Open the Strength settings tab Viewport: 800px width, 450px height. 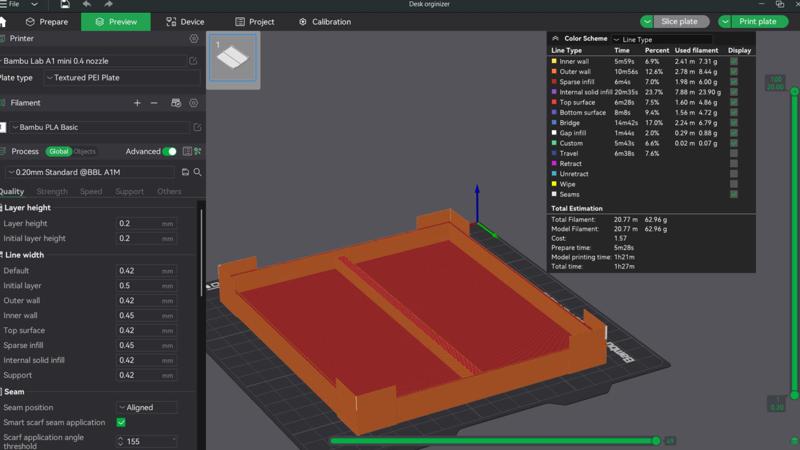tap(52, 191)
